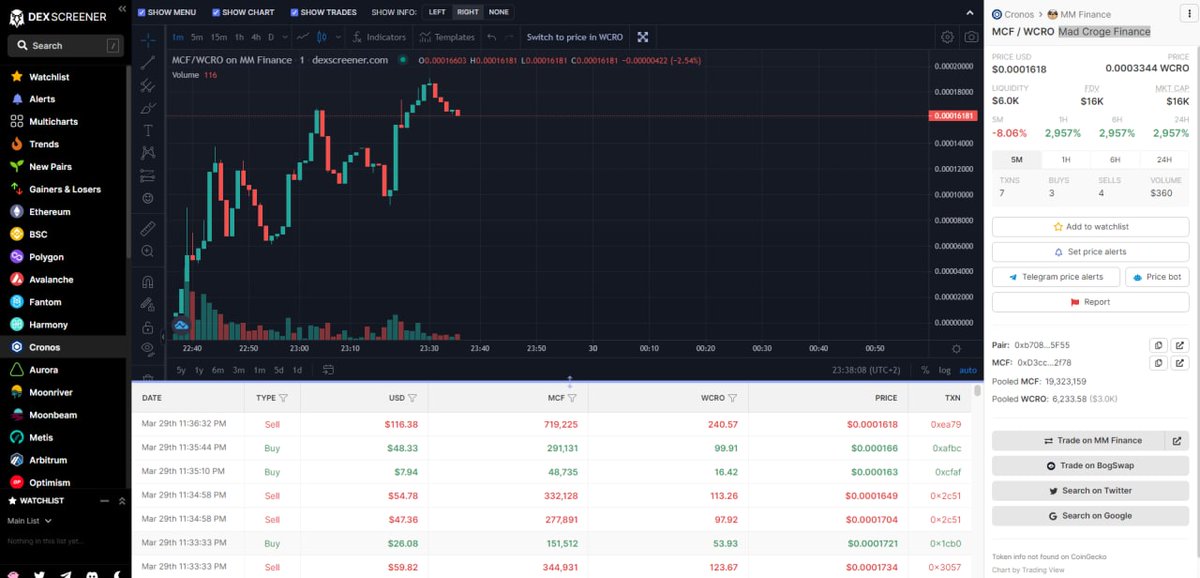Image resolution: width=1200 pixels, height=578 pixels.
Task: Click the Report button
Action: pos(1090,302)
